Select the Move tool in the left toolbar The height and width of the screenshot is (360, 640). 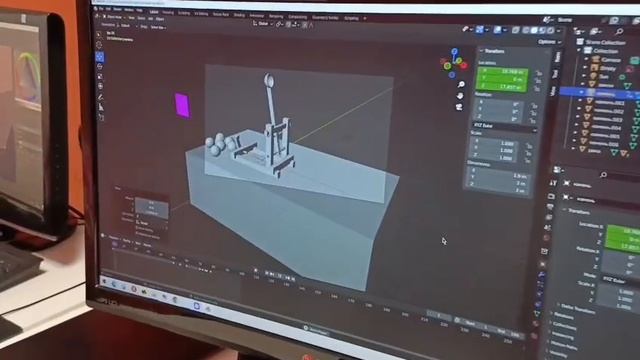(x=100, y=57)
